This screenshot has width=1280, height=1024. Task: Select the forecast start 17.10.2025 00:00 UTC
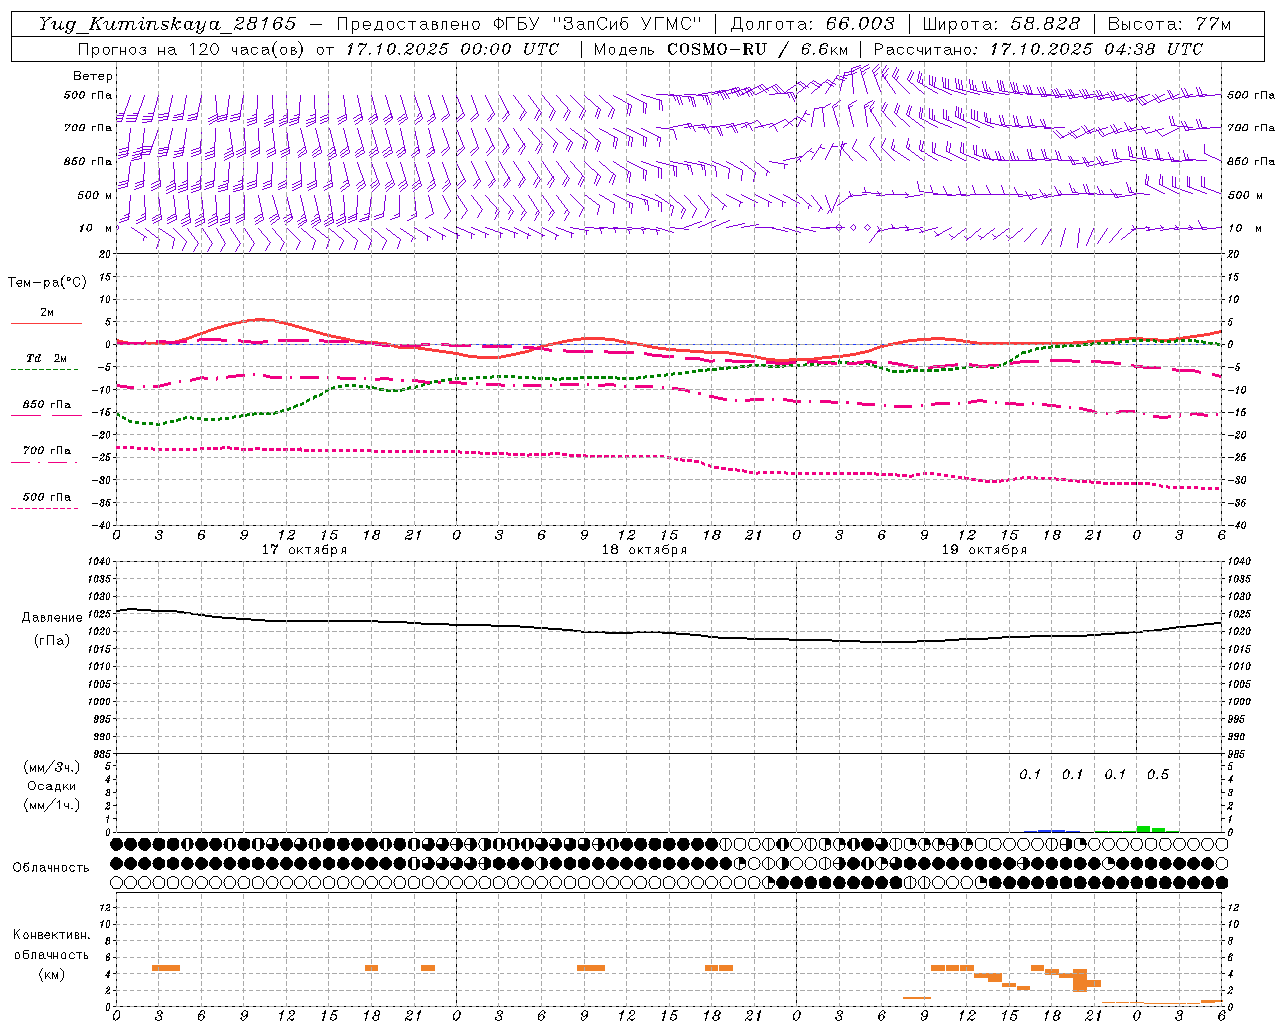pos(452,49)
